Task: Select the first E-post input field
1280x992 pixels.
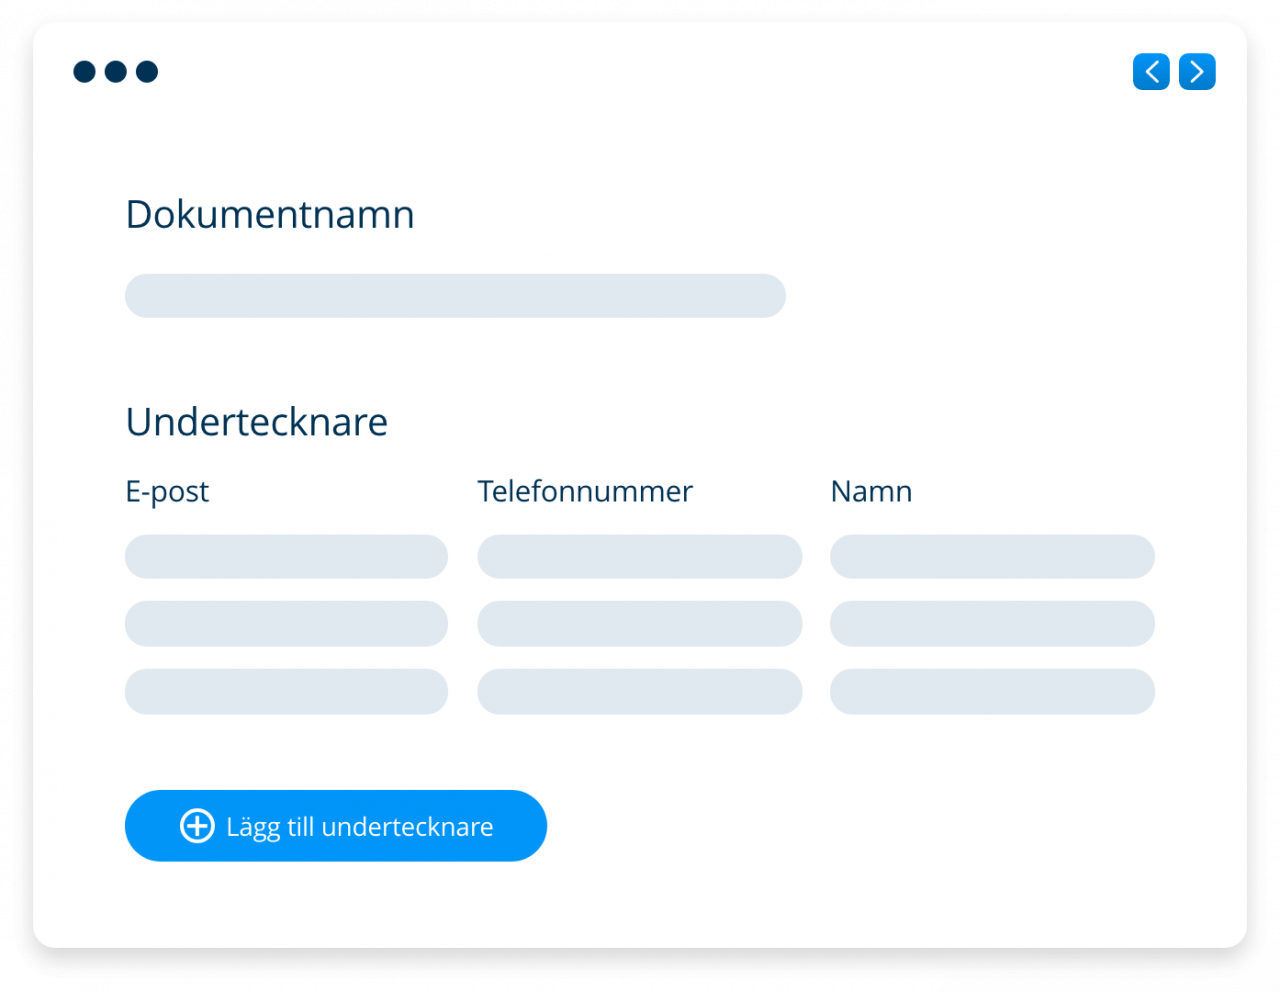Action: coord(286,557)
